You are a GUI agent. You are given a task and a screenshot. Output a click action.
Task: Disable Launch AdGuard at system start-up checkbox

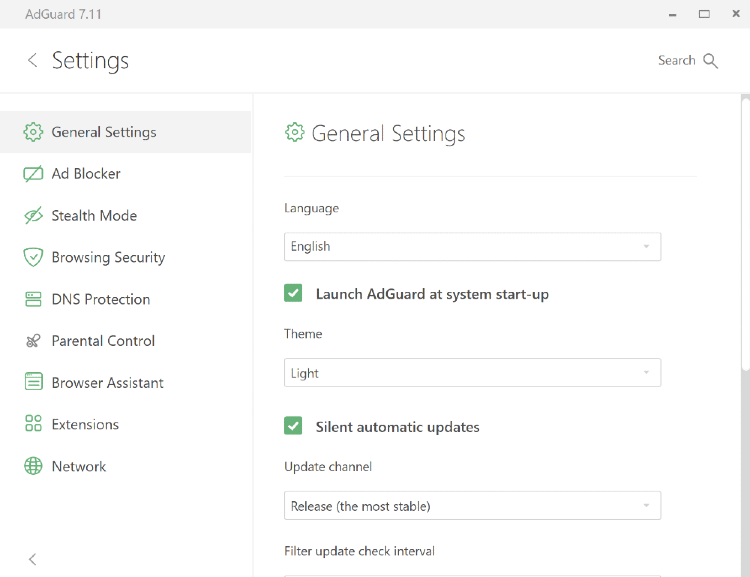(293, 293)
